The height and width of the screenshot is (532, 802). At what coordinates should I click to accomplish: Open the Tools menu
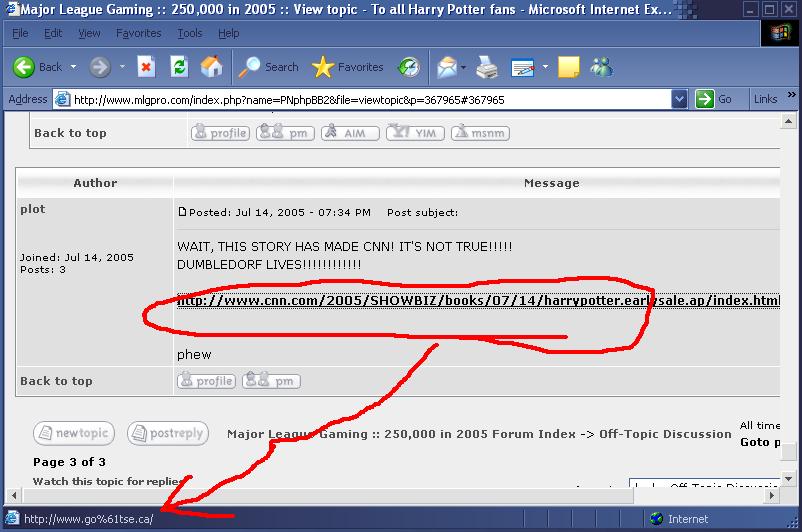[x=190, y=33]
